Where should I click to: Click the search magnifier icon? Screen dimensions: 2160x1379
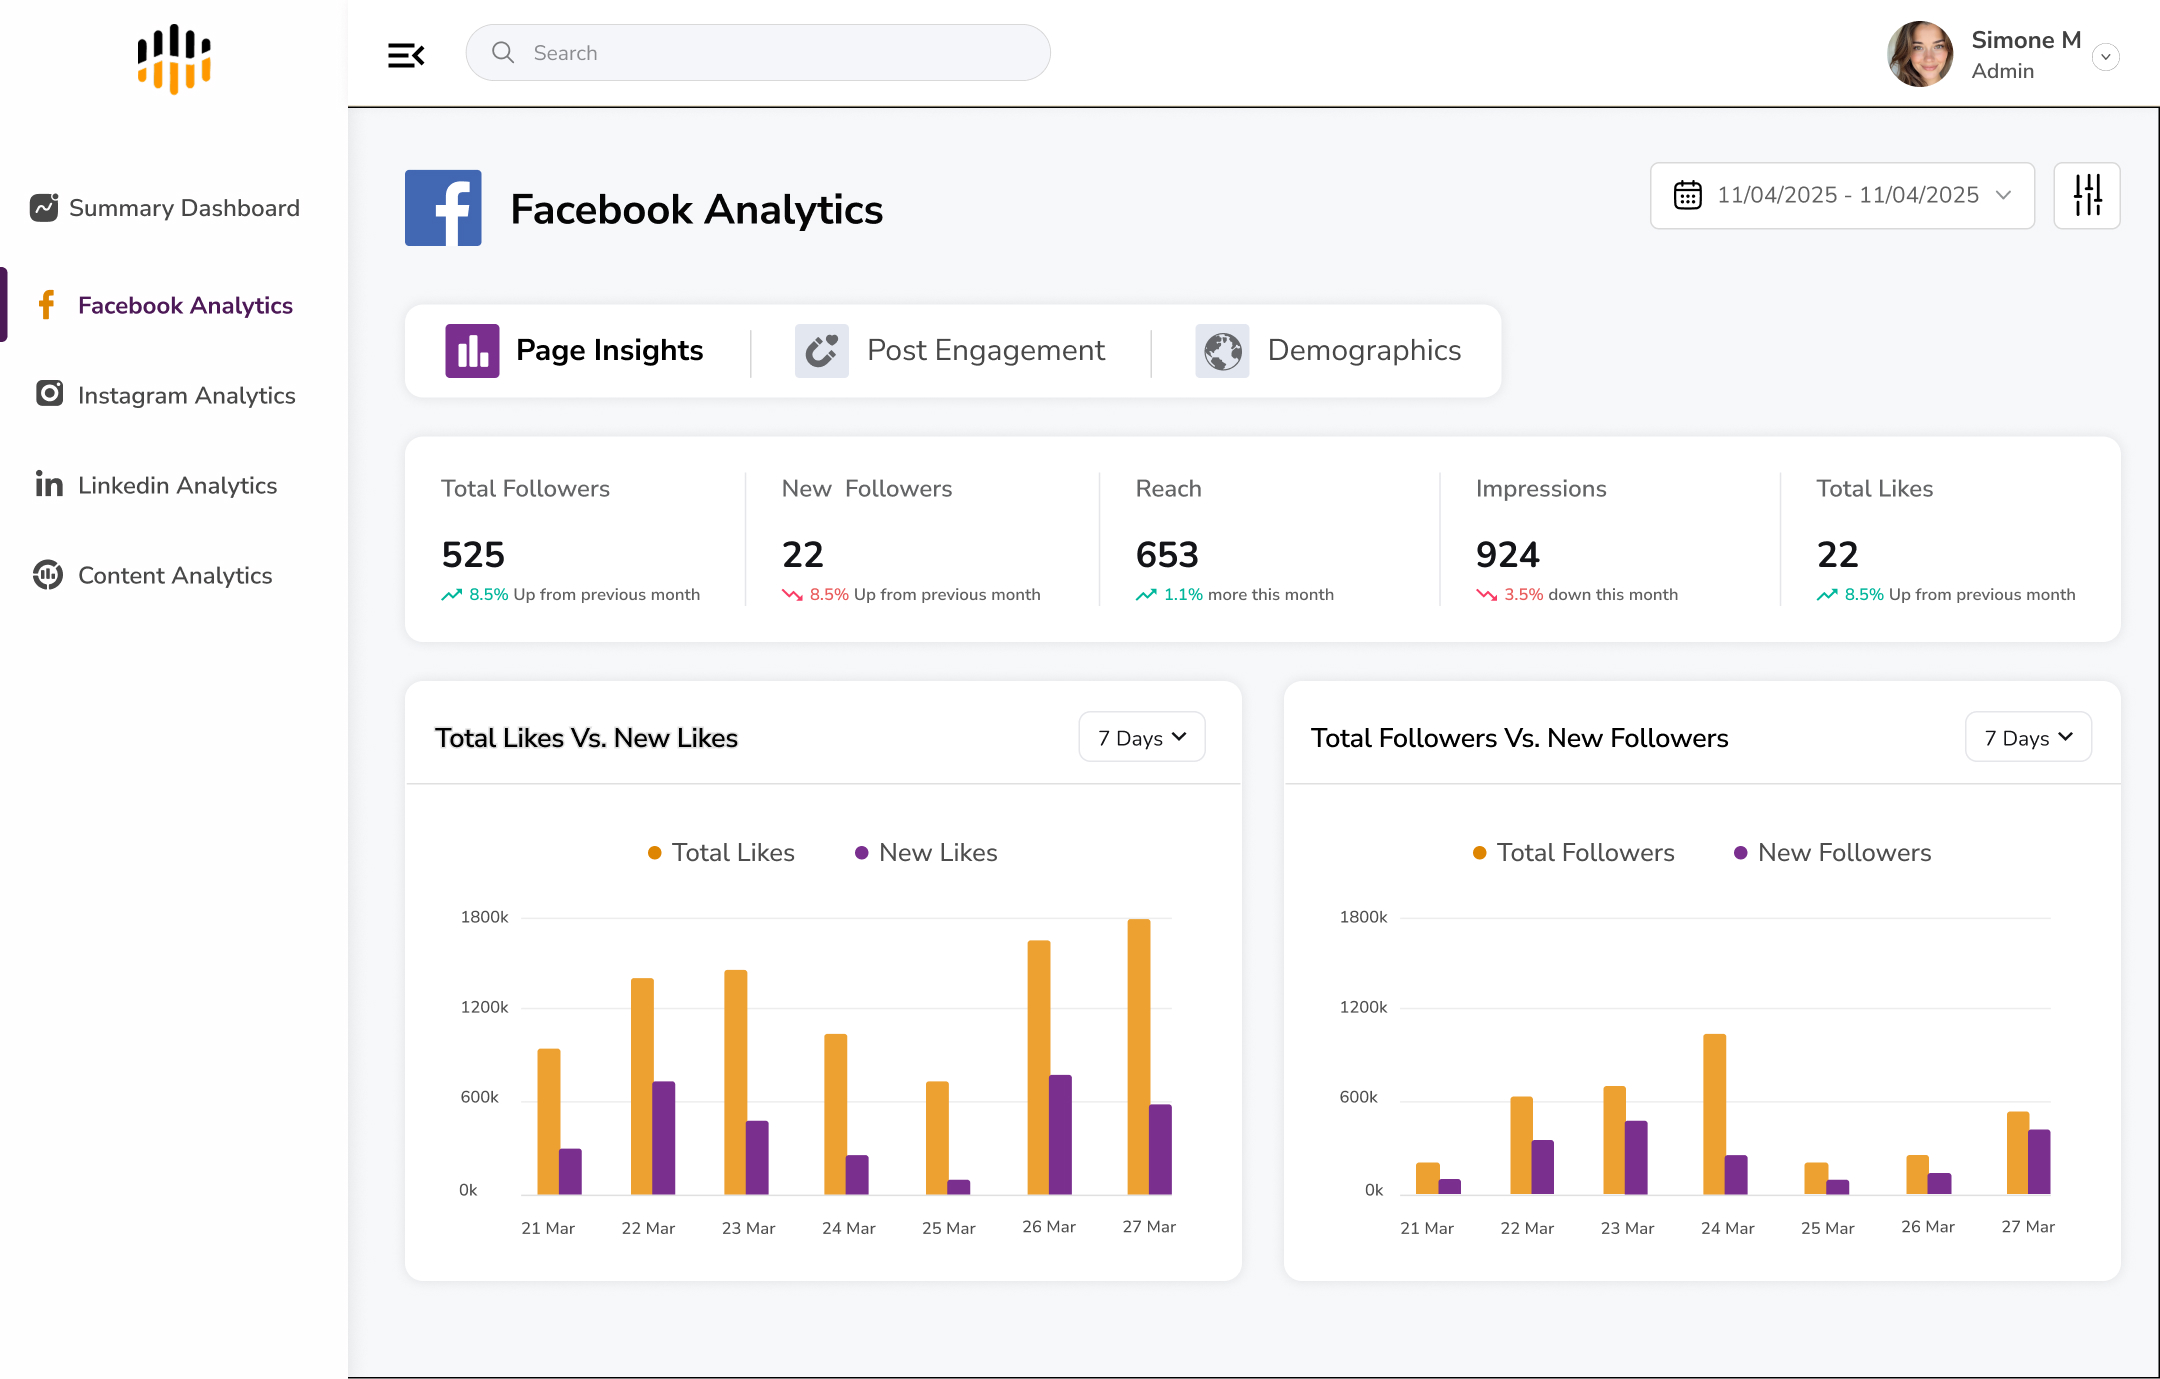click(x=503, y=52)
